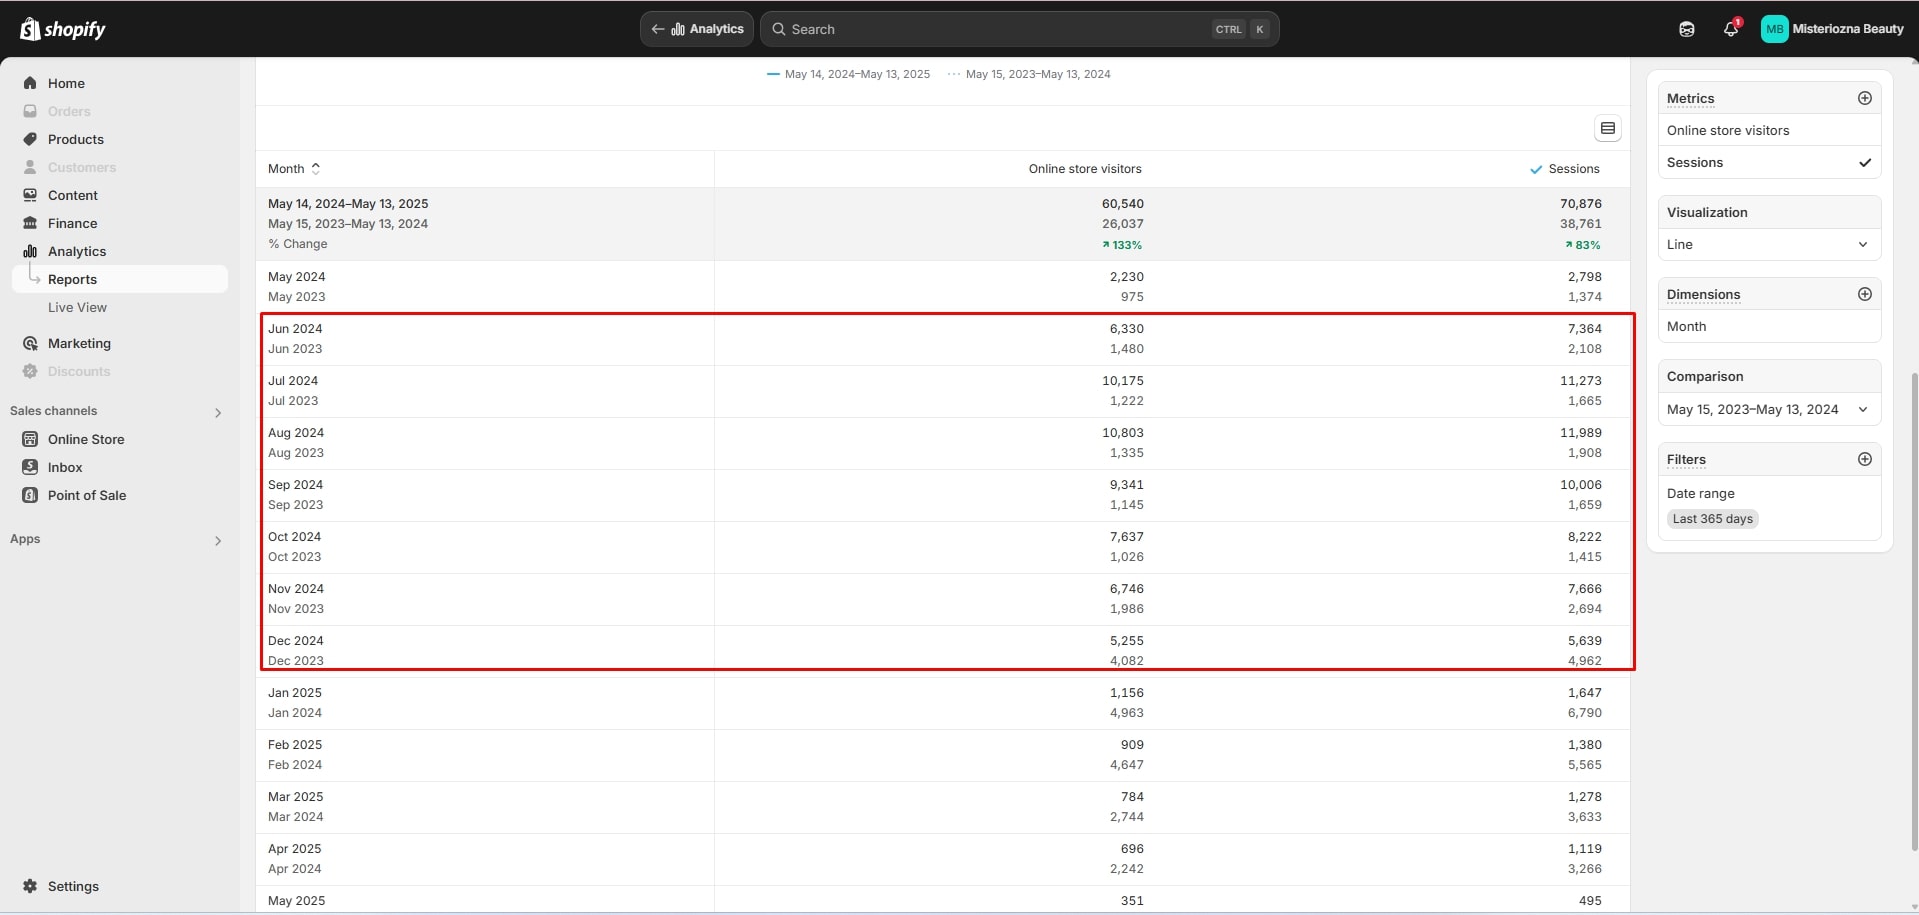This screenshot has height=915, width=1919.
Task: Add a filter with plus icon
Action: (1865, 459)
